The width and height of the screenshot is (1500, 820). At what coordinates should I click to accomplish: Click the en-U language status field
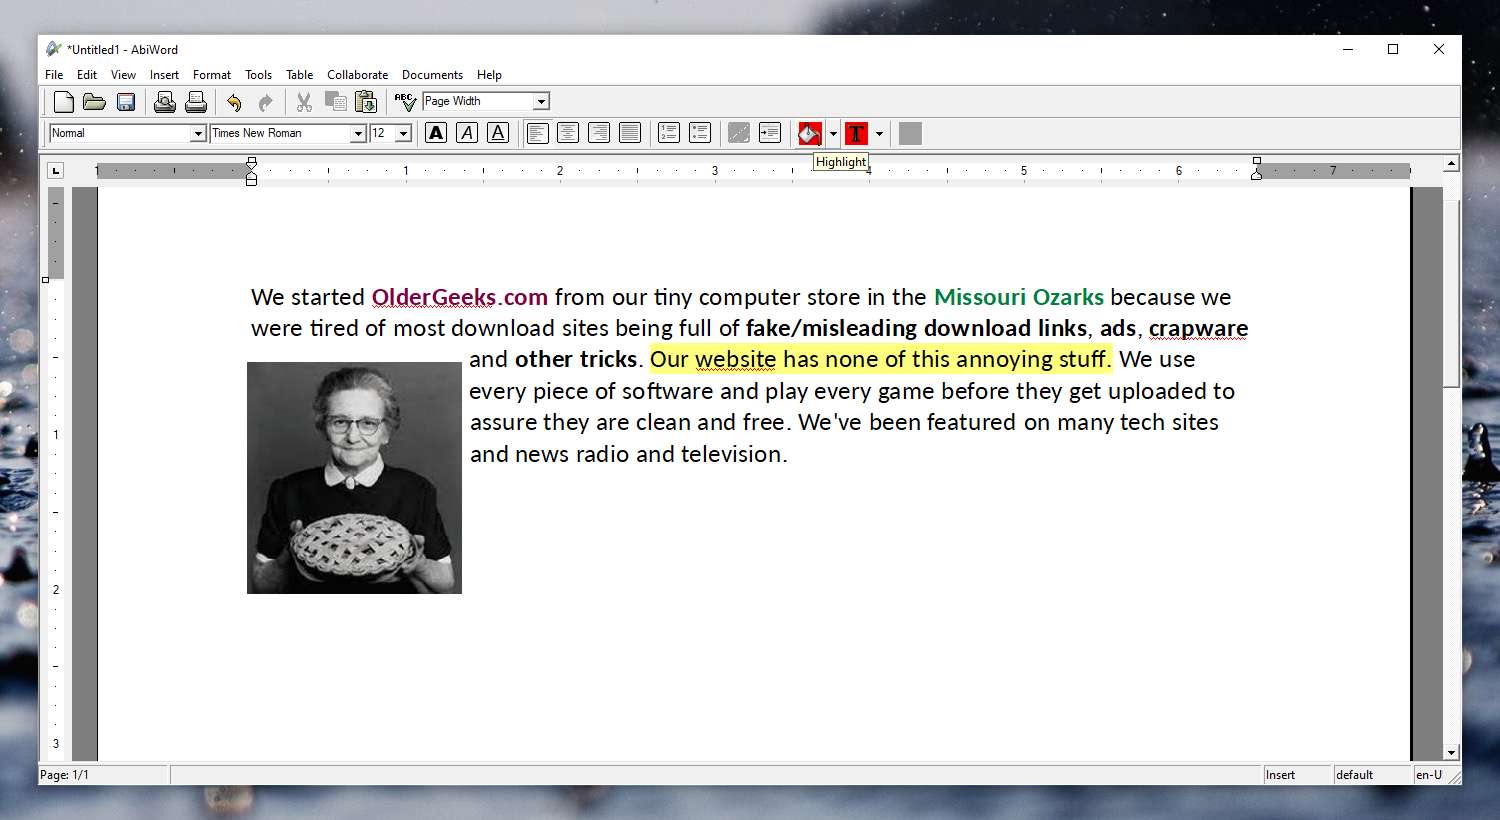pyautogui.click(x=1429, y=775)
